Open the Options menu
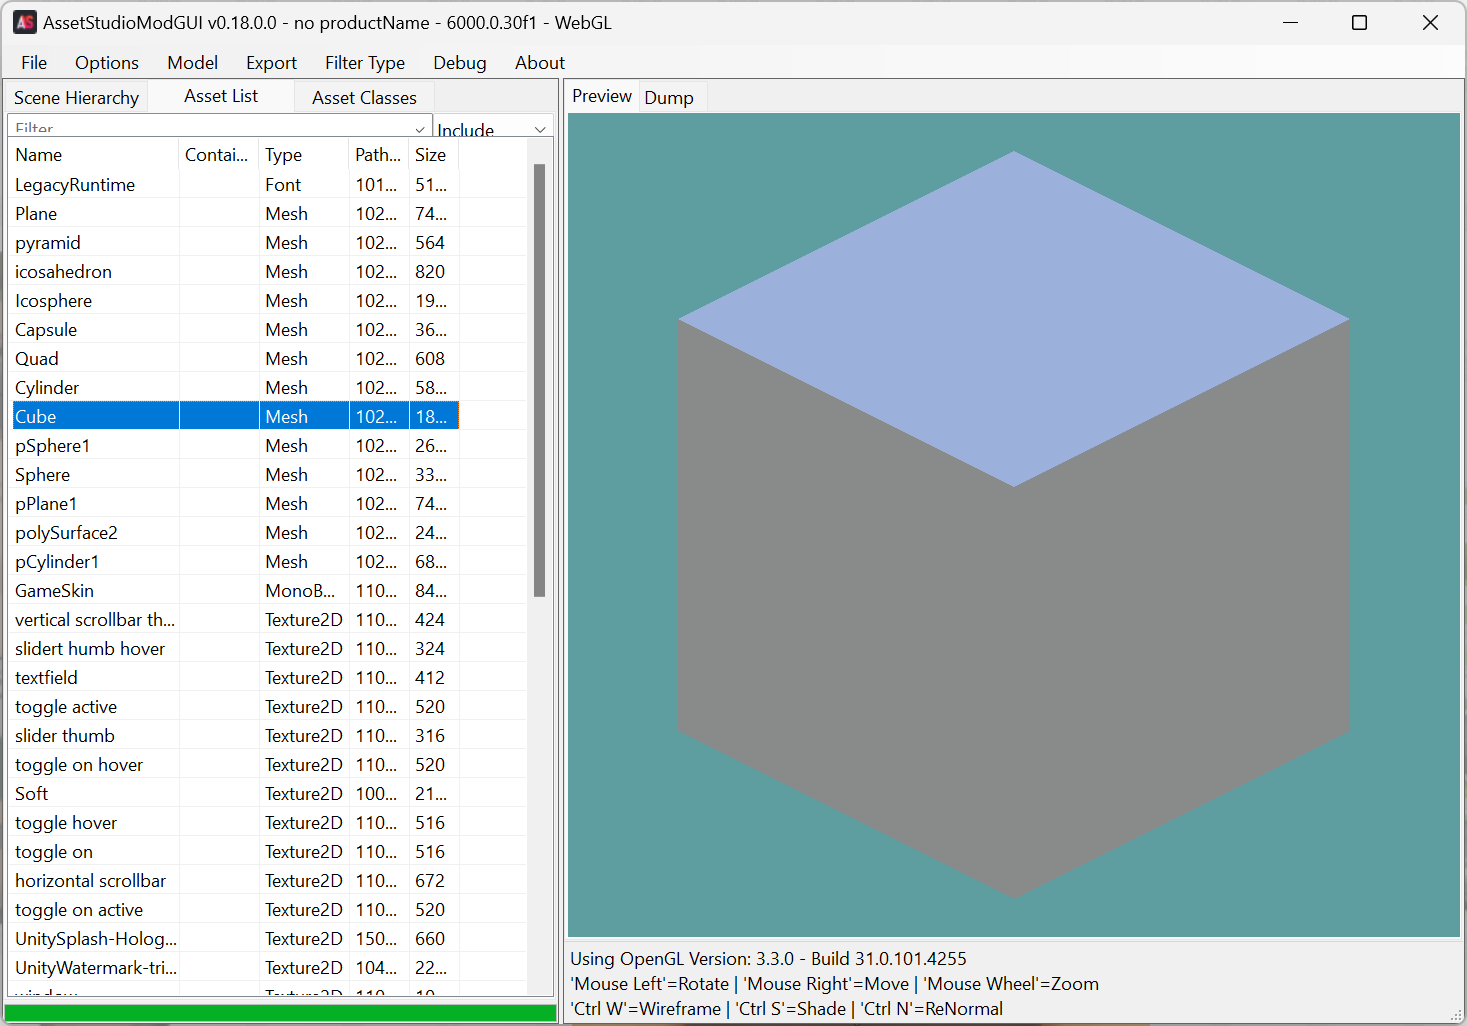1467x1026 pixels. click(x=107, y=63)
